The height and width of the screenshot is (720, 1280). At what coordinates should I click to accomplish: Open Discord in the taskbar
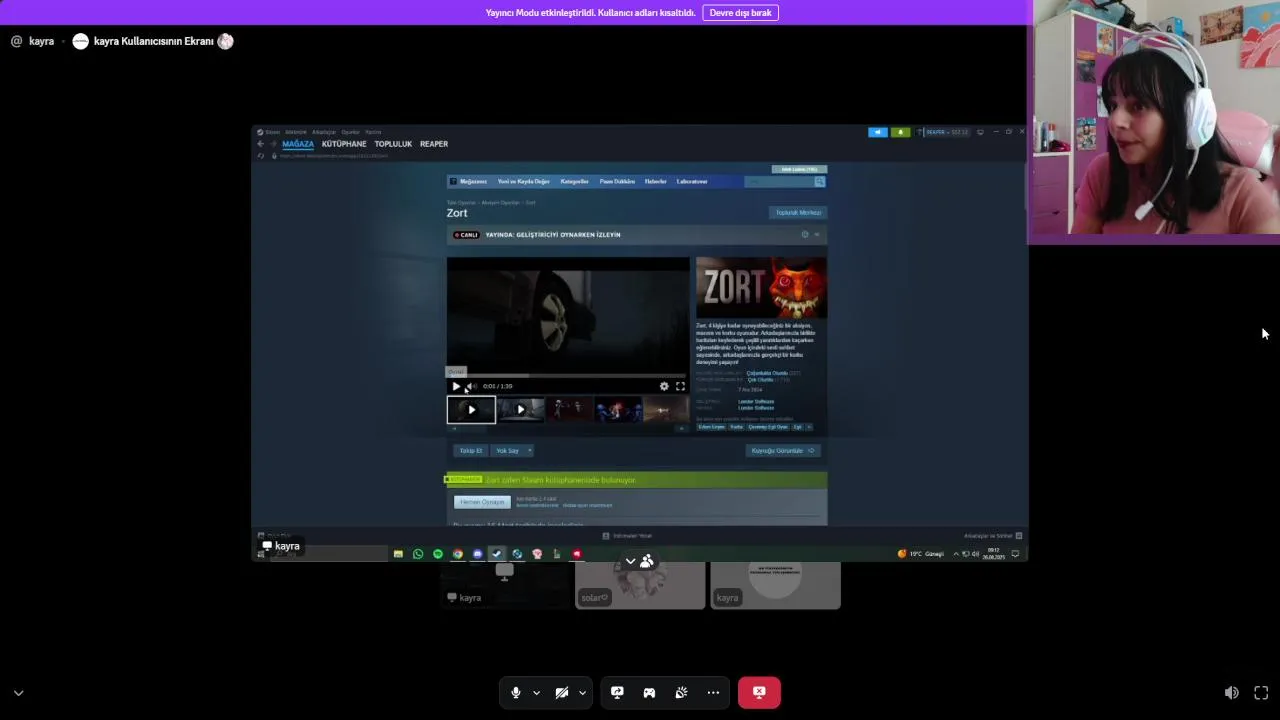[x=478, y=554]
